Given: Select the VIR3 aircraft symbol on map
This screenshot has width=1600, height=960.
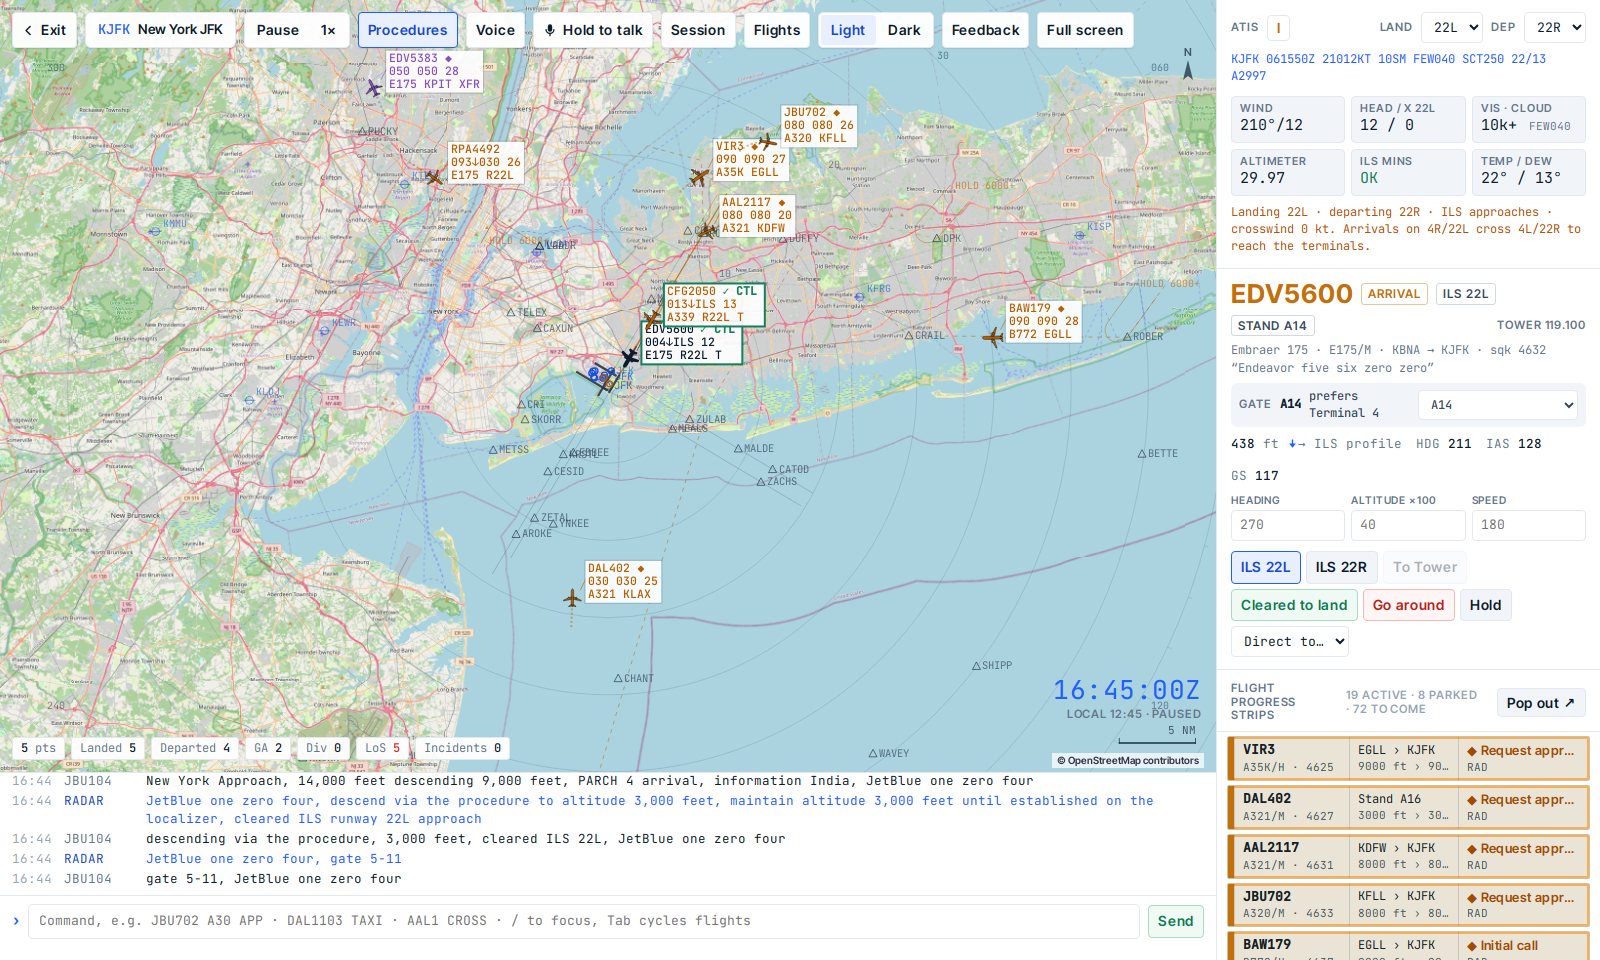Looking at the screenshot, I should [699, 177].
